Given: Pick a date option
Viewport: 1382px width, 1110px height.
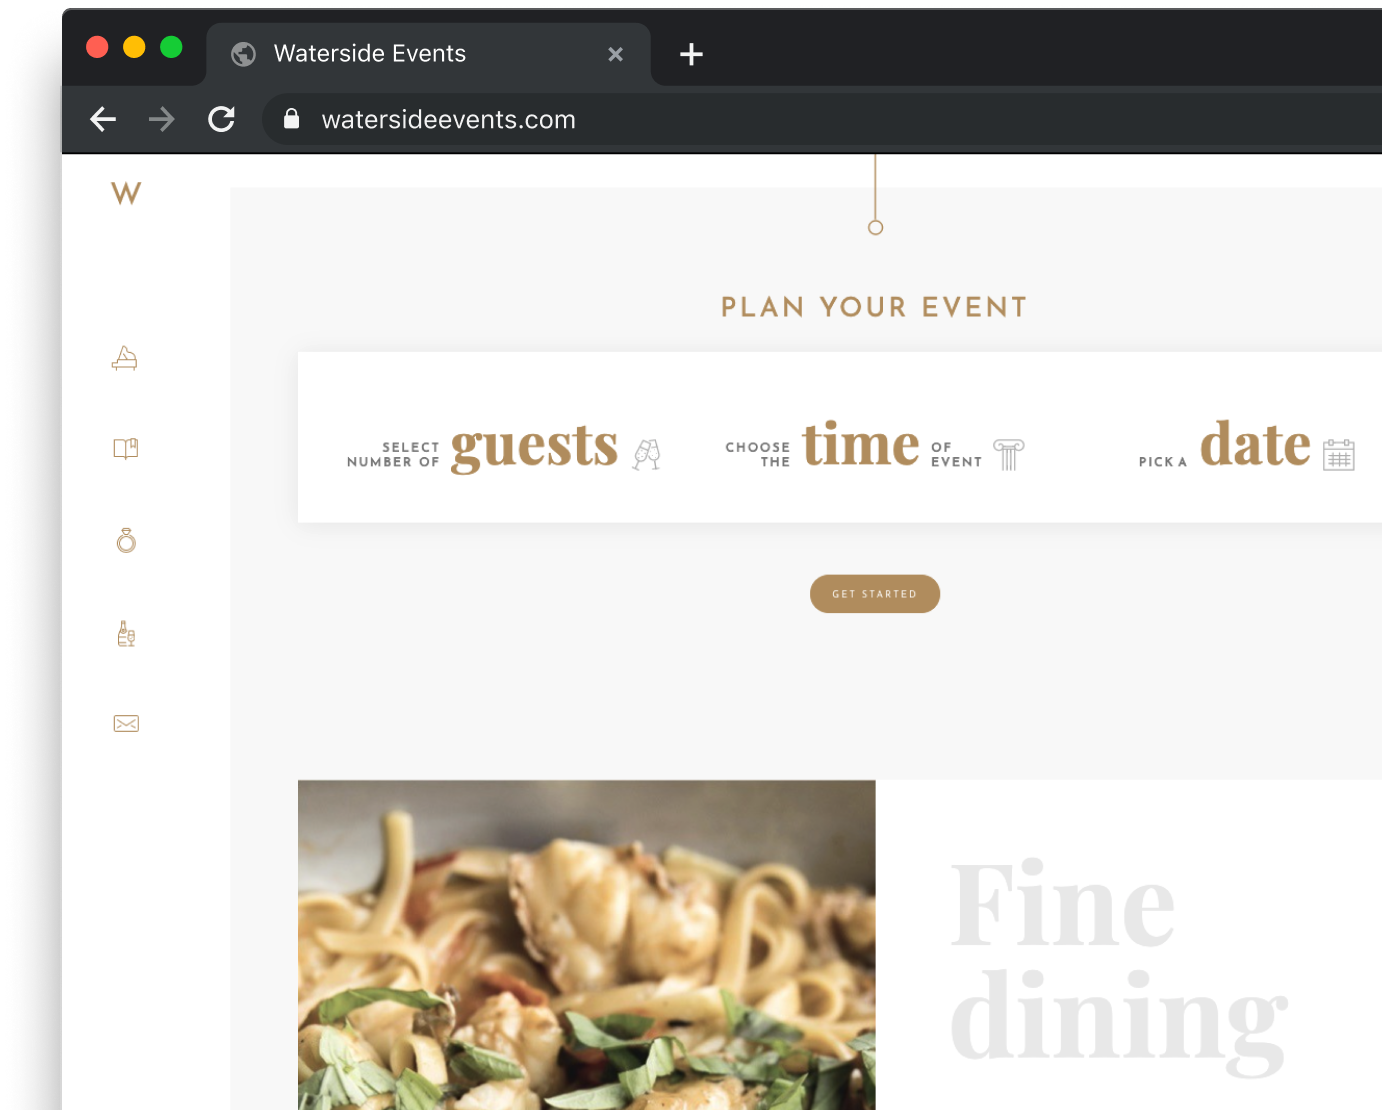Looking at the screenshot, I should (1246, 446).
